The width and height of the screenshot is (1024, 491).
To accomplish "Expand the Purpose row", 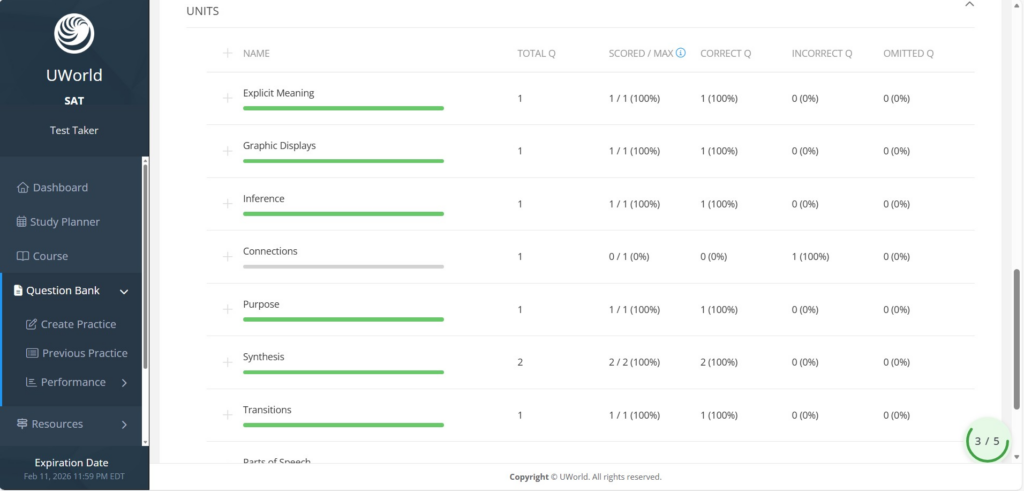I will click(x=227, y=309).
